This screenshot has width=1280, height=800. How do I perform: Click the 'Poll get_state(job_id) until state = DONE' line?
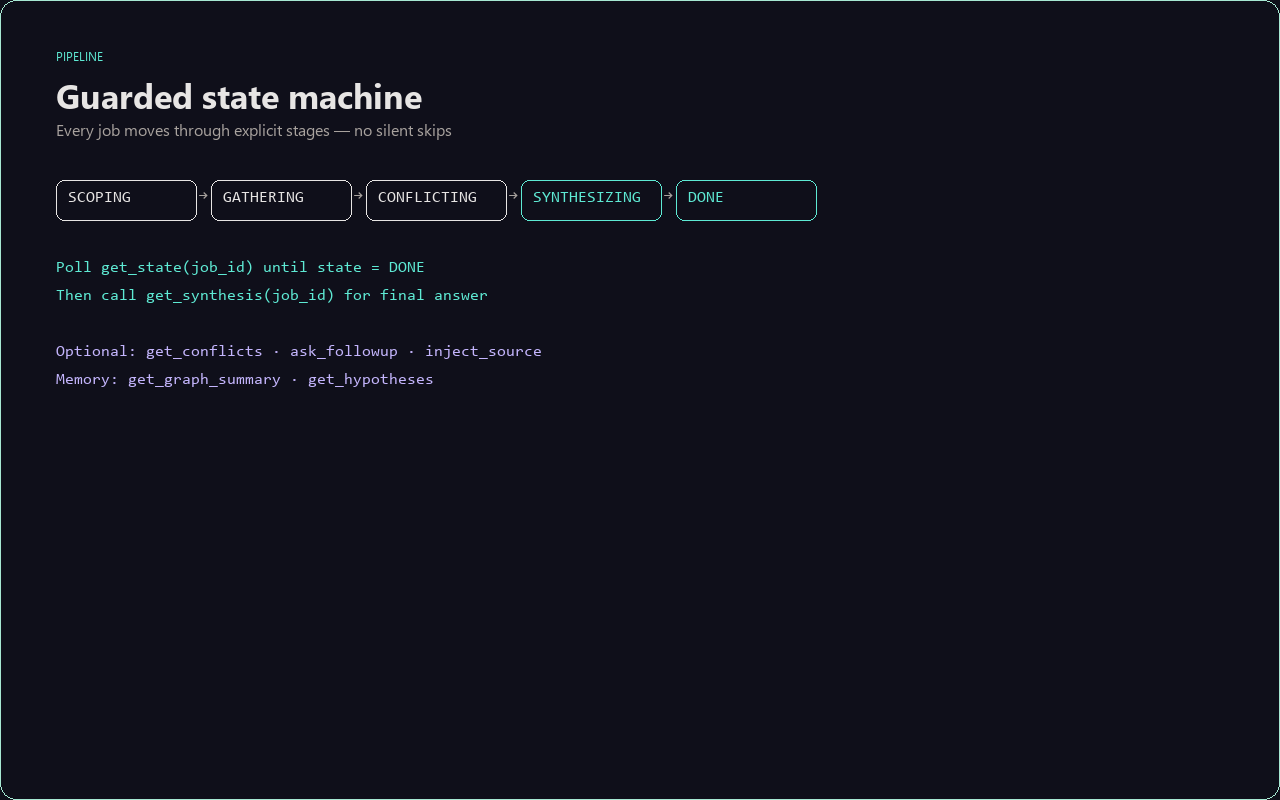[240, 267]
